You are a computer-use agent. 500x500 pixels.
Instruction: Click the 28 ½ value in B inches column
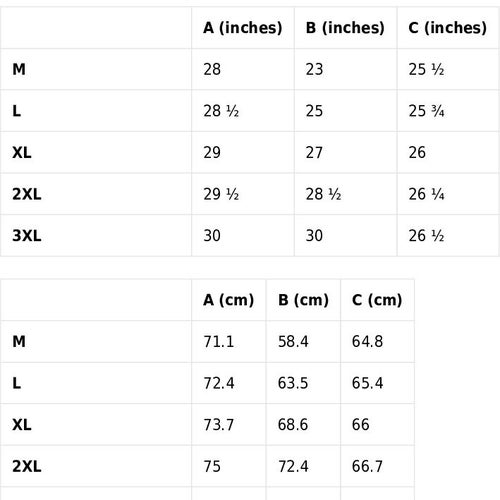point(323,194)
